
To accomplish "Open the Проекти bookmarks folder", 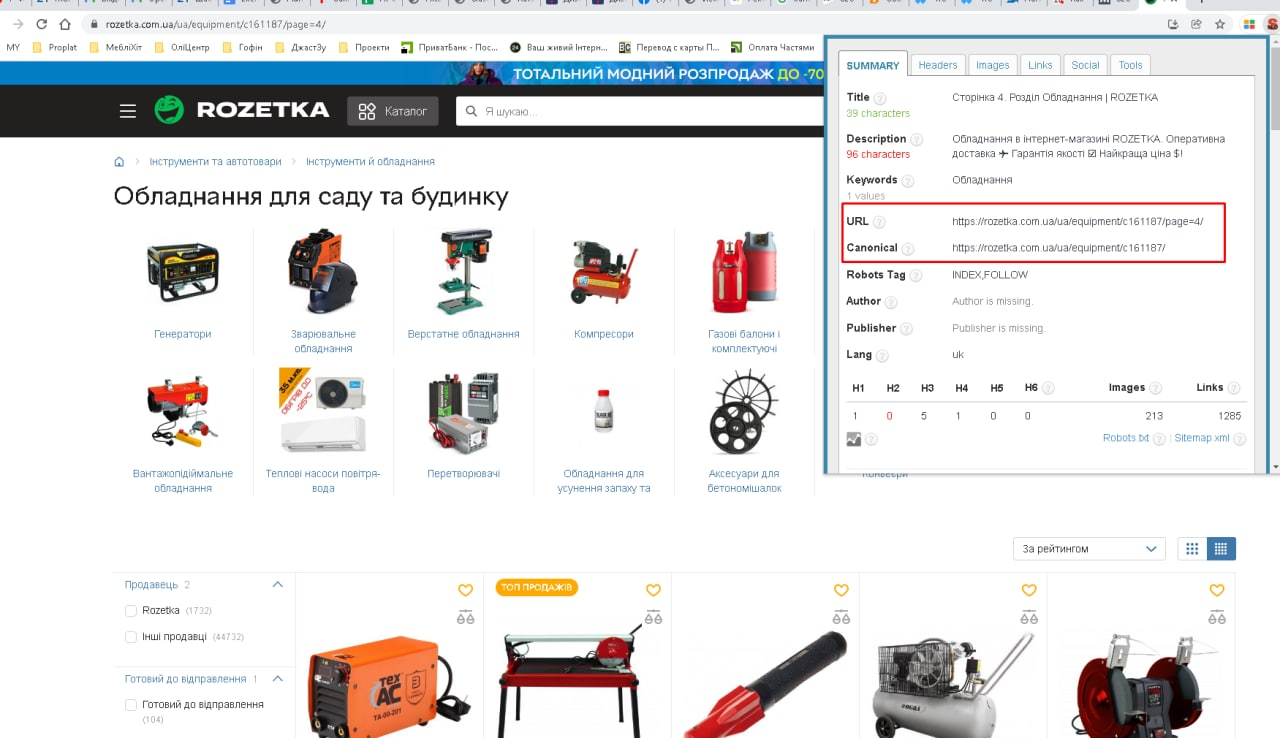I will 365,47.
